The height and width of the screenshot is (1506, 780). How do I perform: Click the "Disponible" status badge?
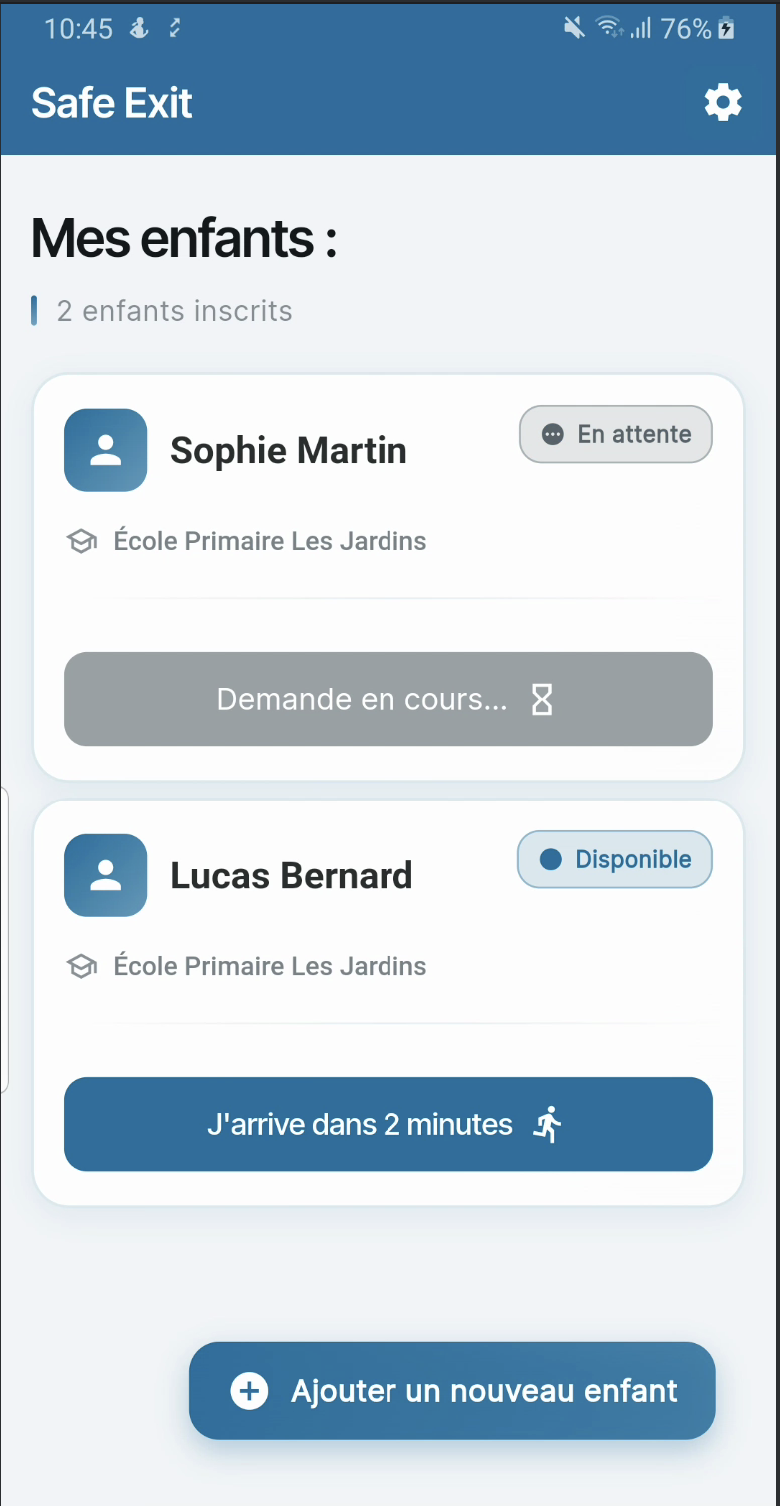614,859
